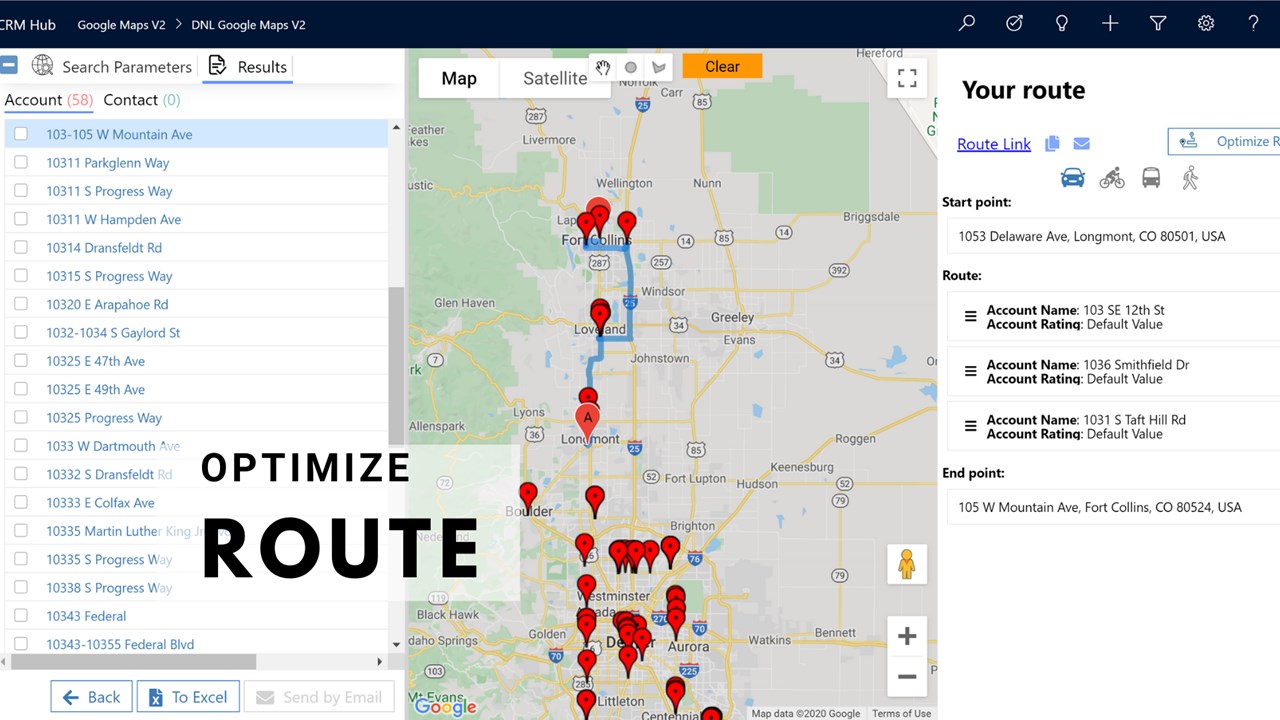Check 103-105 W Mountain Ave checkbox
This screenshot has height=720, width=1280.
coord(21,134)
